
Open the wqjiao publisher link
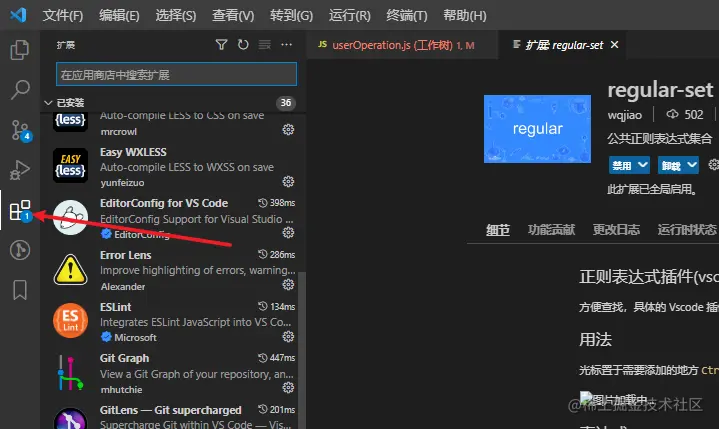tap(625, 115)
